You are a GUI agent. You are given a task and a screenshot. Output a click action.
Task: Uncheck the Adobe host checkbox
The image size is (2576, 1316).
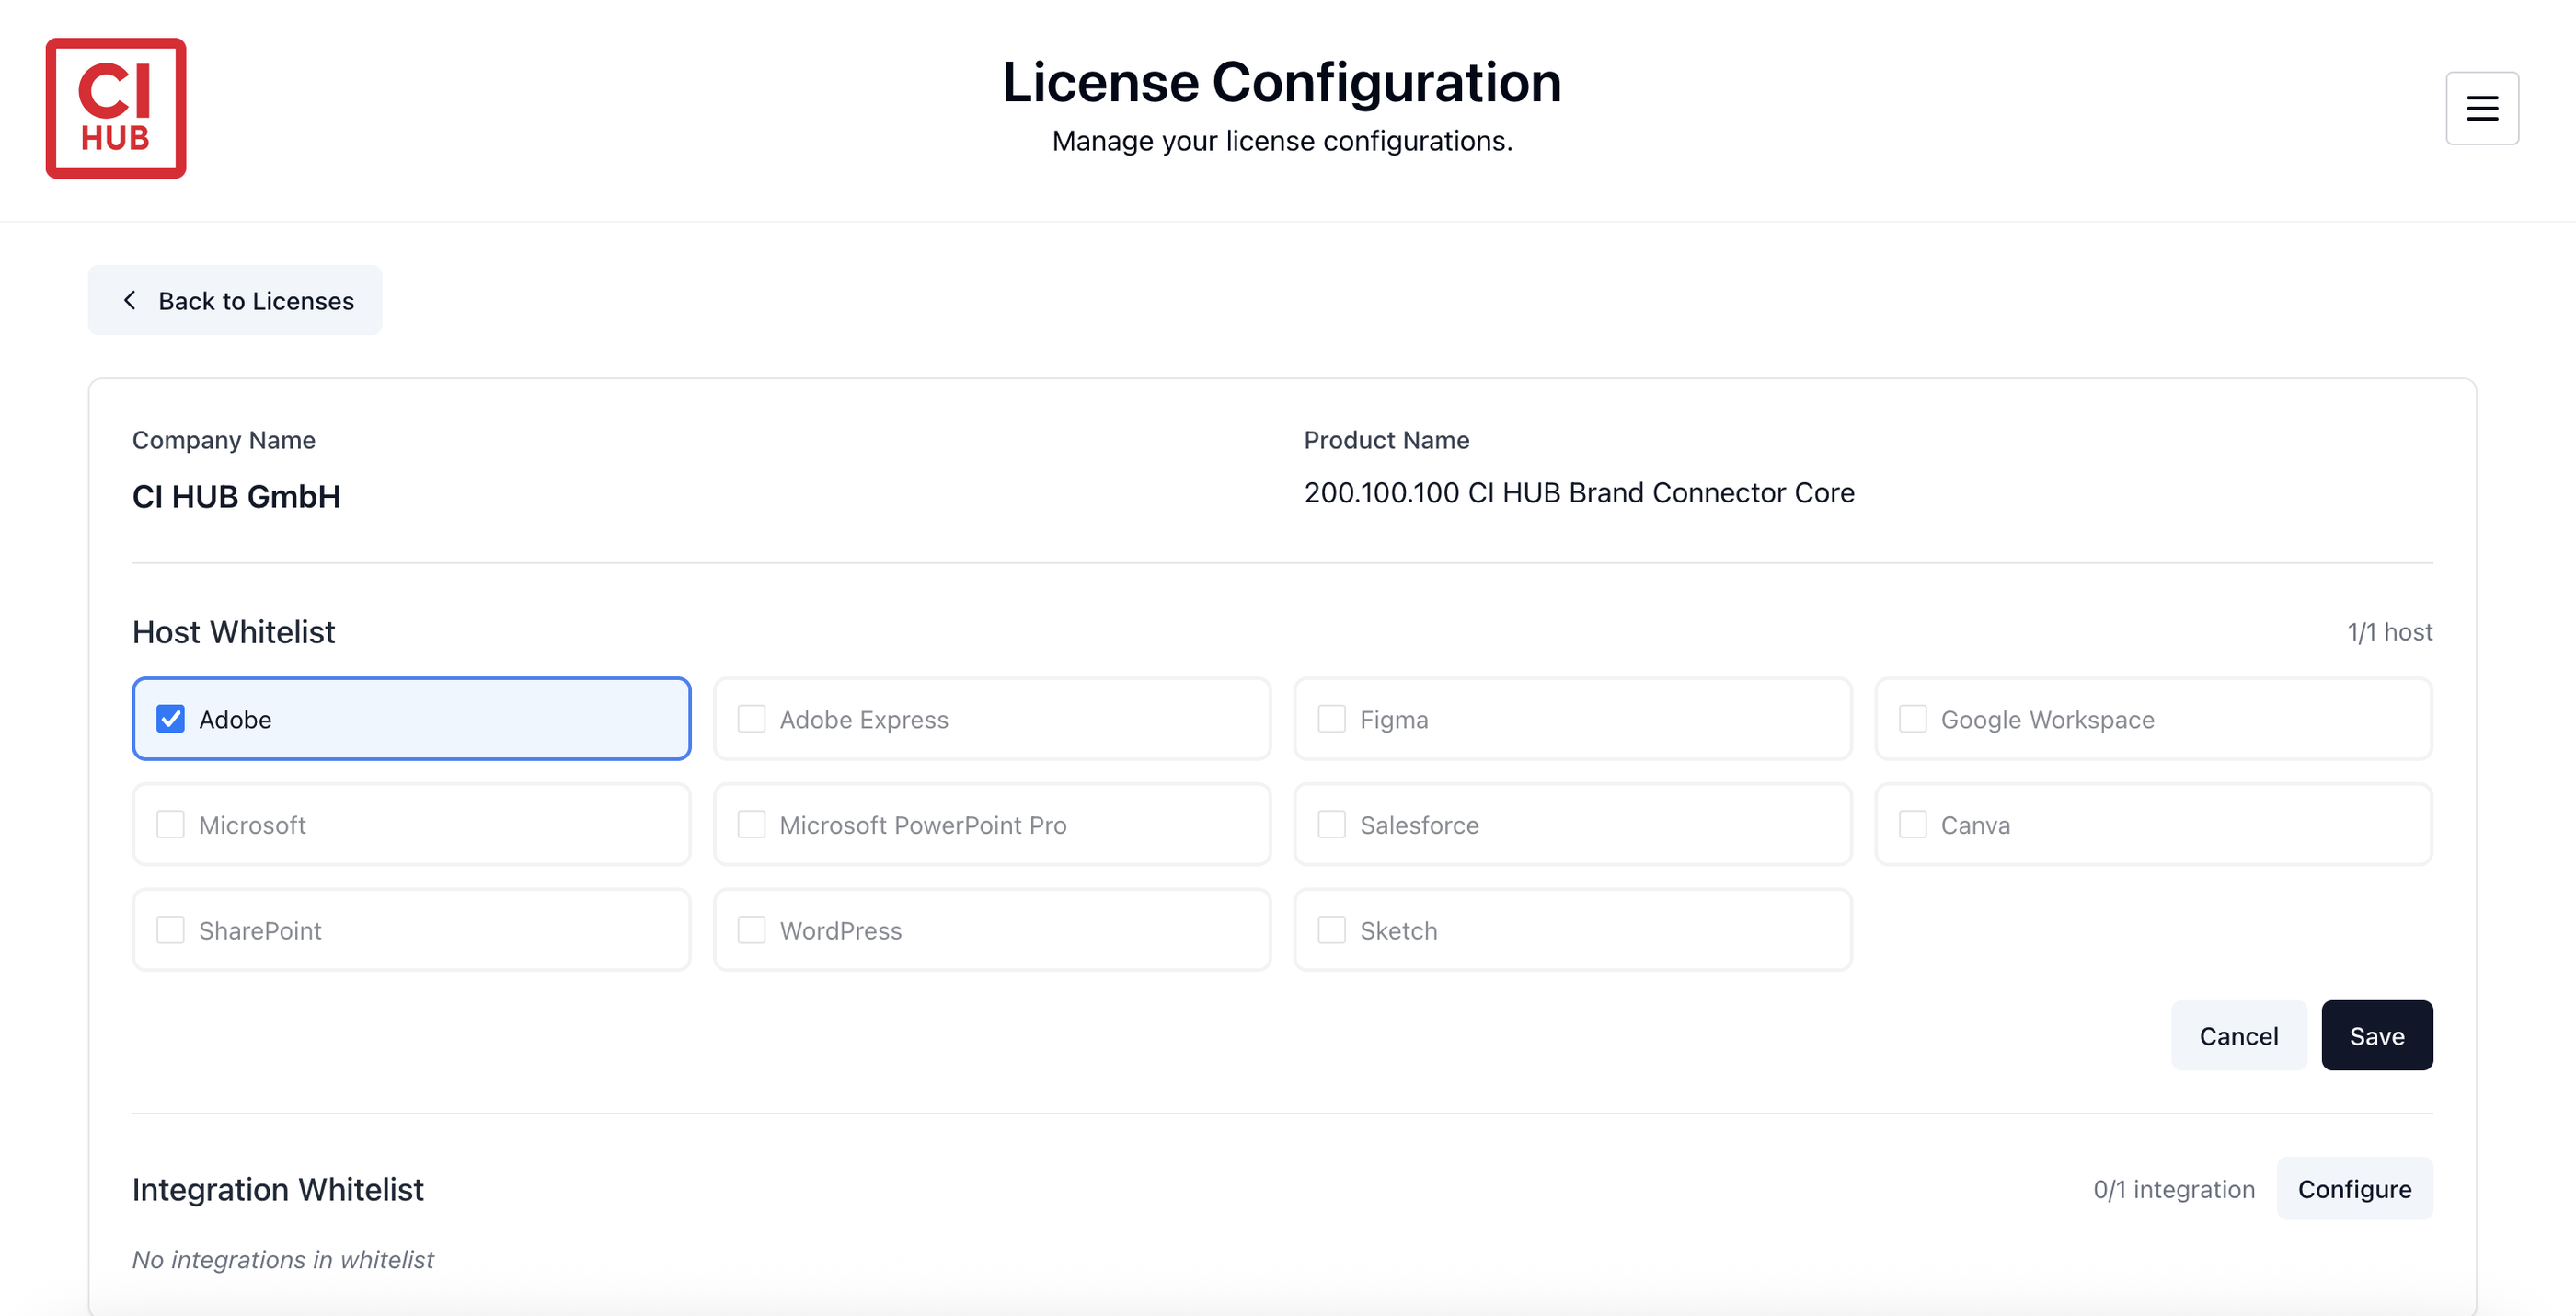pos(171,719)
